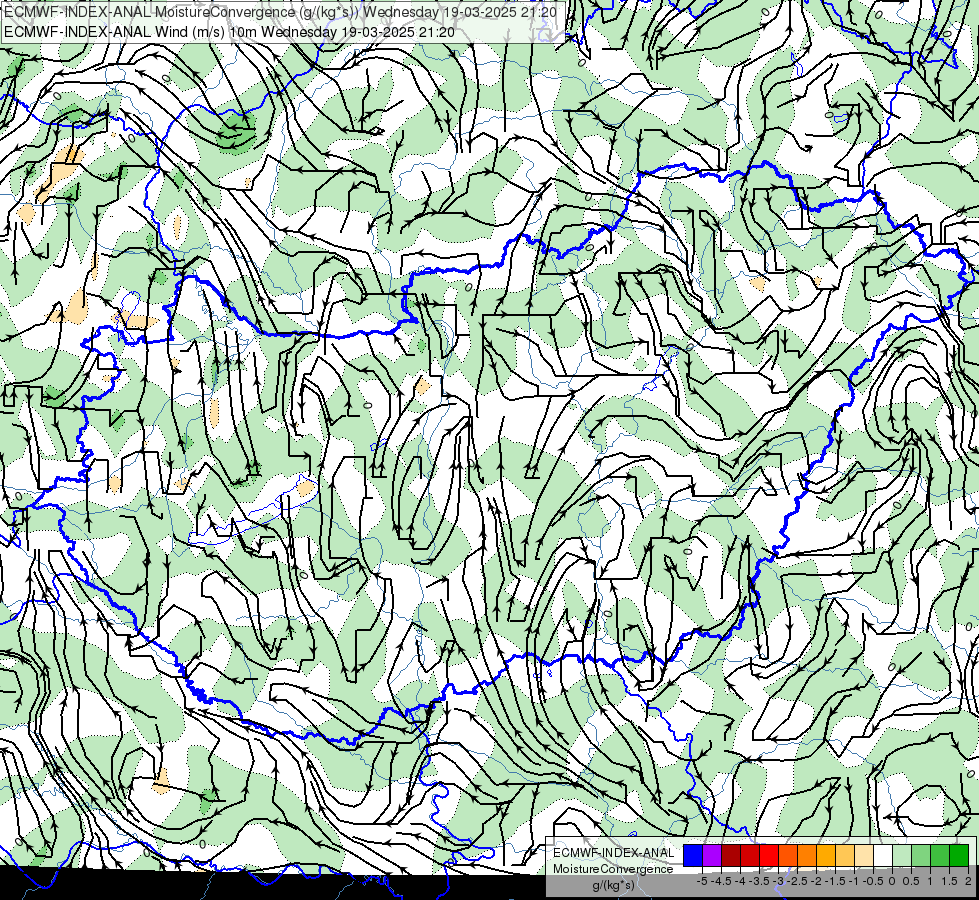Click the -5 tick label on the legend
The width and height of the screenshot is (979, 900).
702,881
